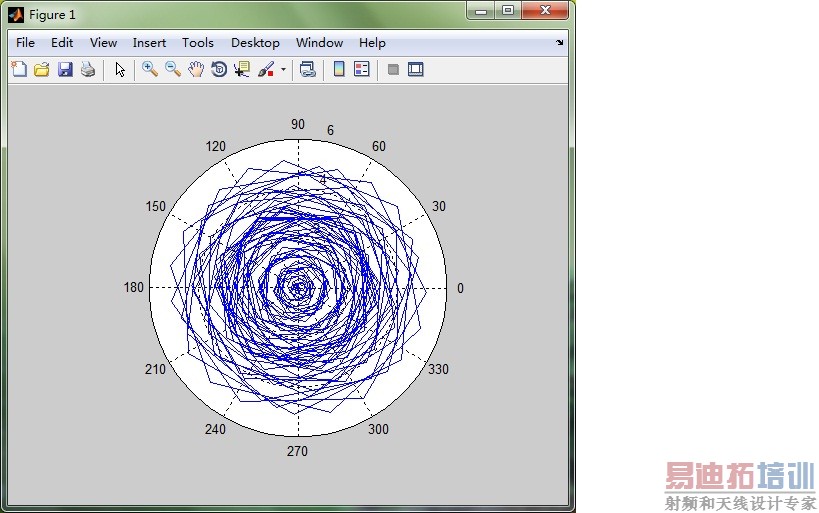819x513 pixels.
Task: Toggle the Link Plot tool
Action: tap(308, 69)
